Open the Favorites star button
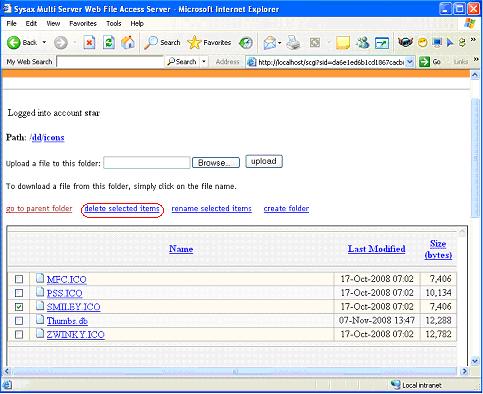The width and height of the screenshot is (483, 394). [x=209, y=43]
